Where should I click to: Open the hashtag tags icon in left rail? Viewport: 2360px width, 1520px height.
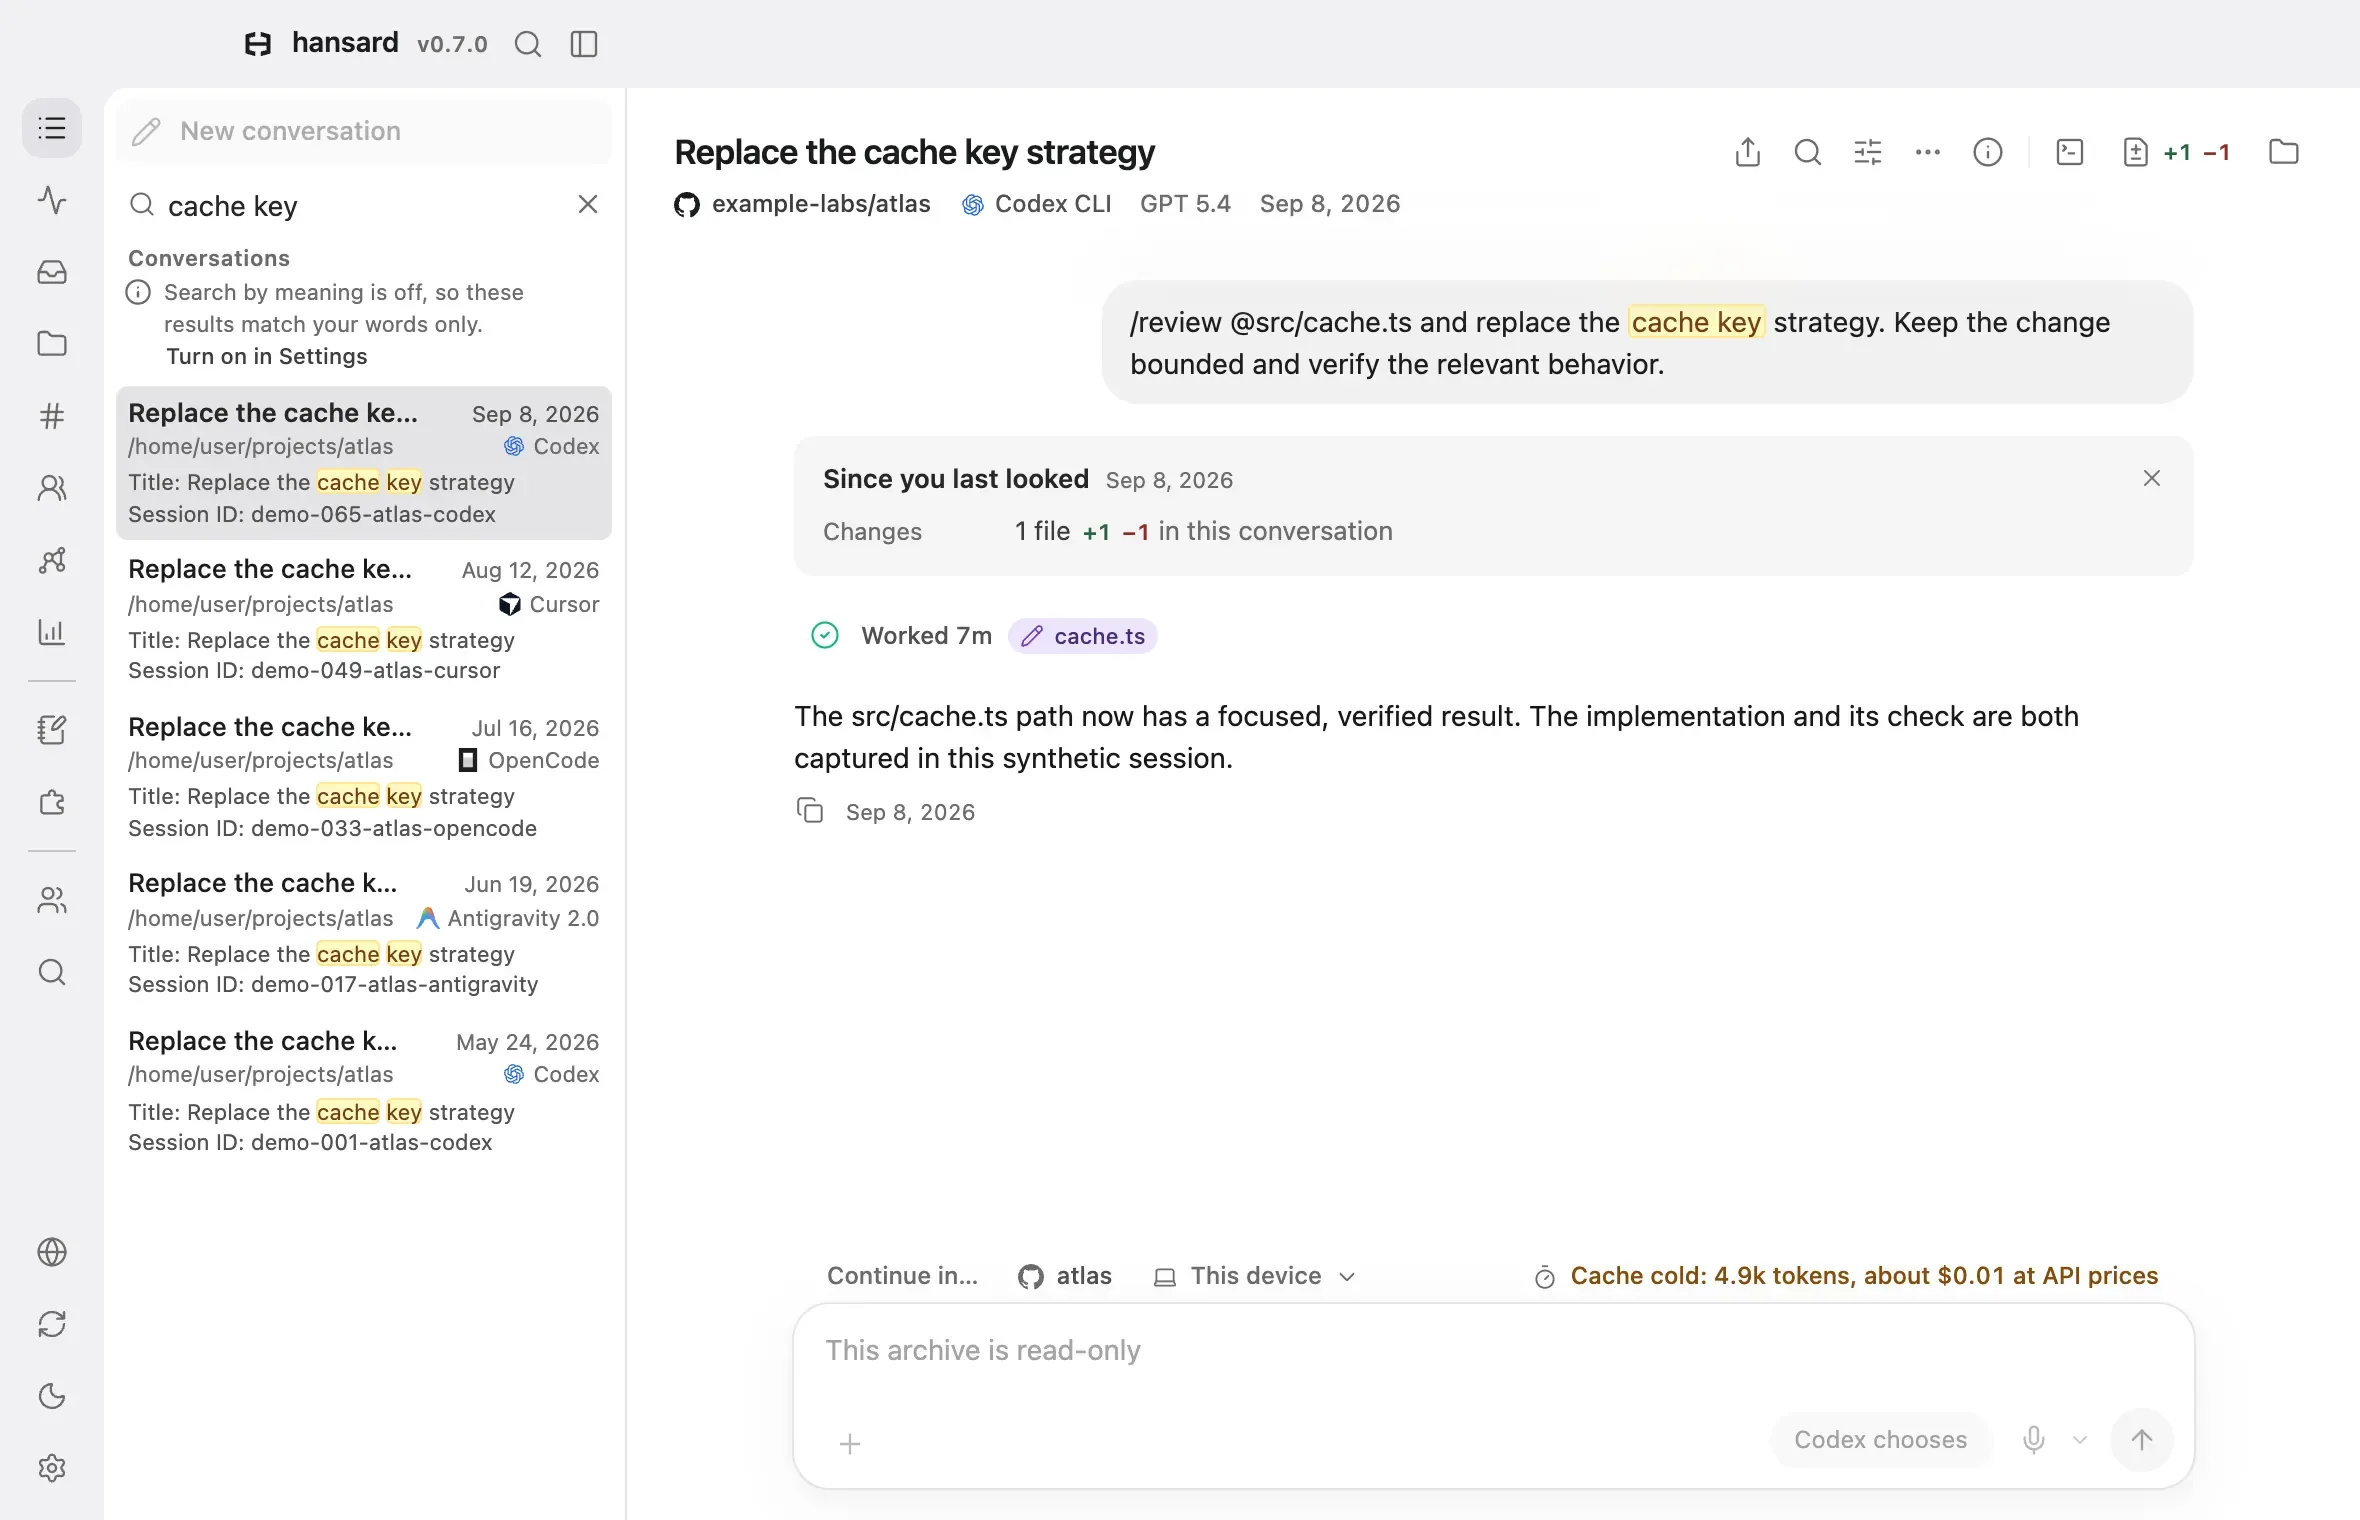pyautogui.click(x=52, y=416)
